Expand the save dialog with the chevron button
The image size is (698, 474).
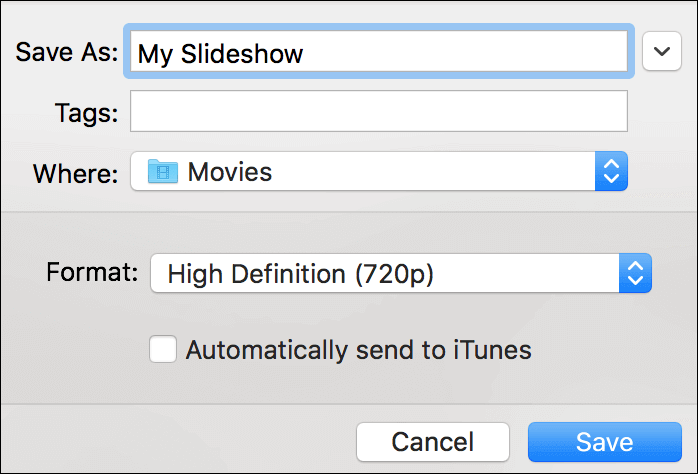[x=661, y=52]
